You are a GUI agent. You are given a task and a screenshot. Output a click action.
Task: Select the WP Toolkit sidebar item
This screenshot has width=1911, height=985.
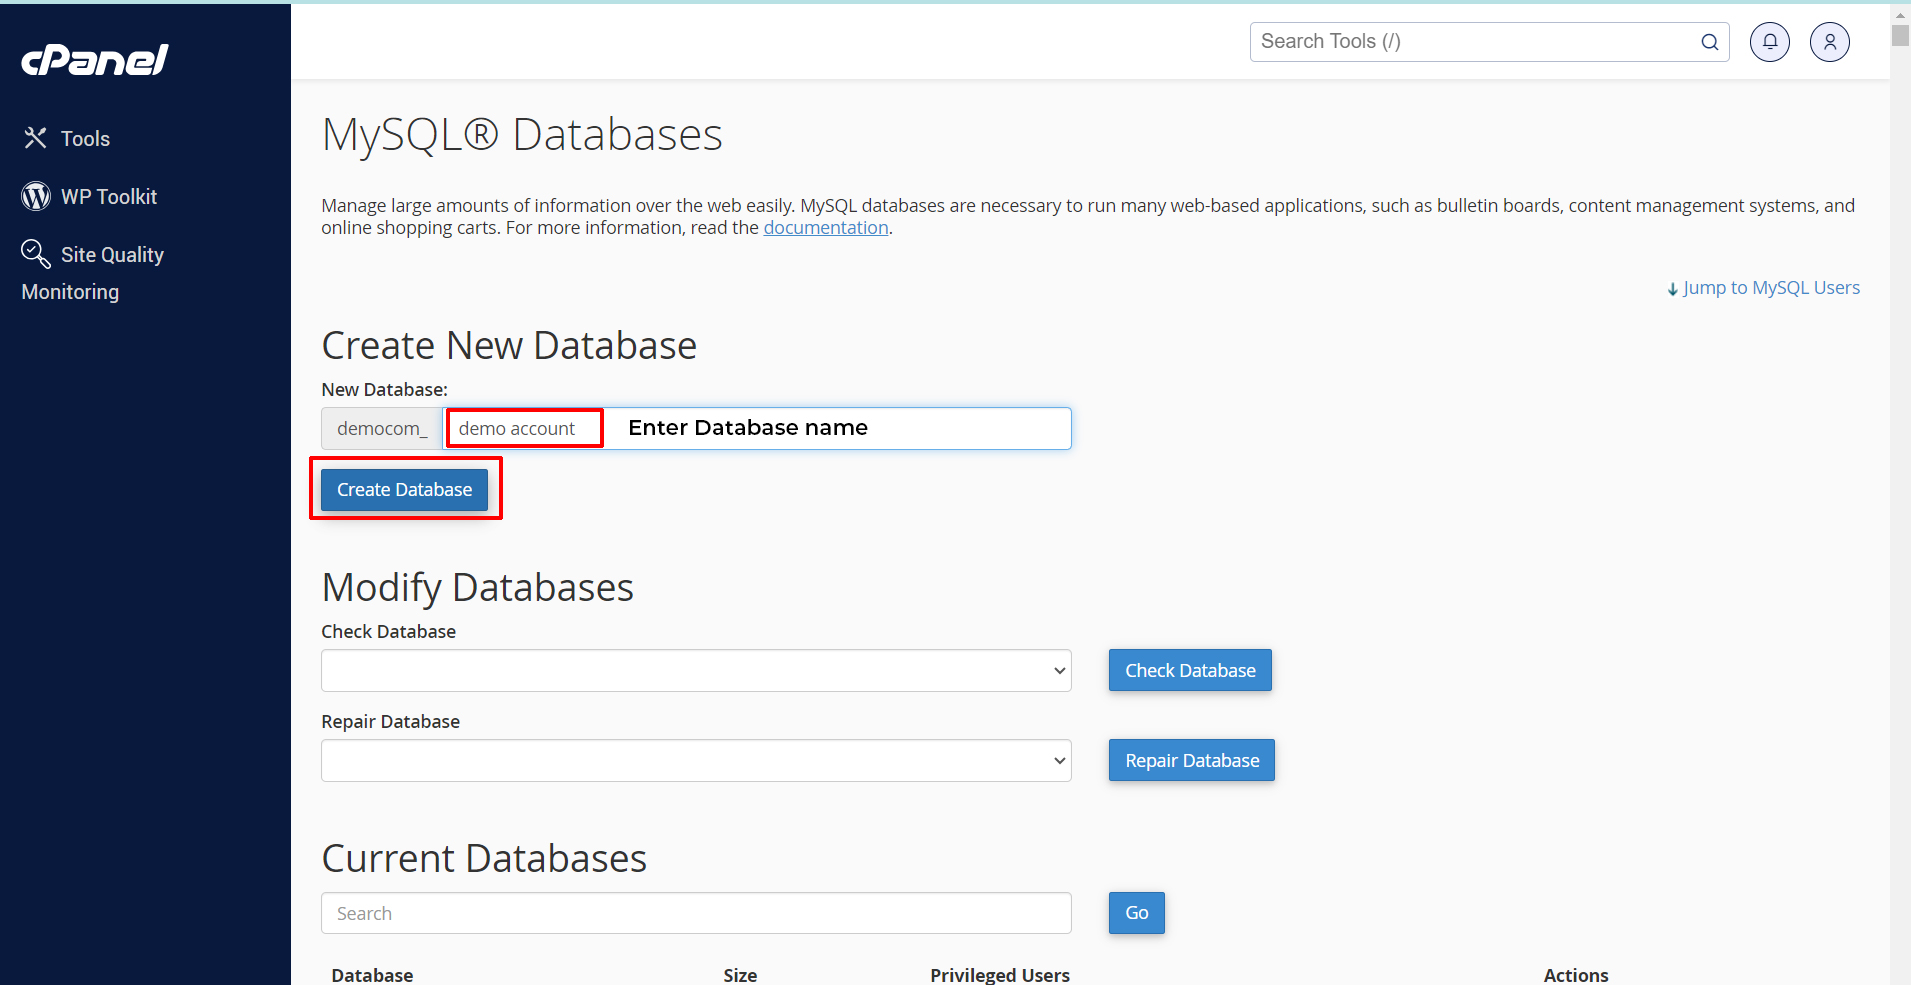(x=109, y=197)
